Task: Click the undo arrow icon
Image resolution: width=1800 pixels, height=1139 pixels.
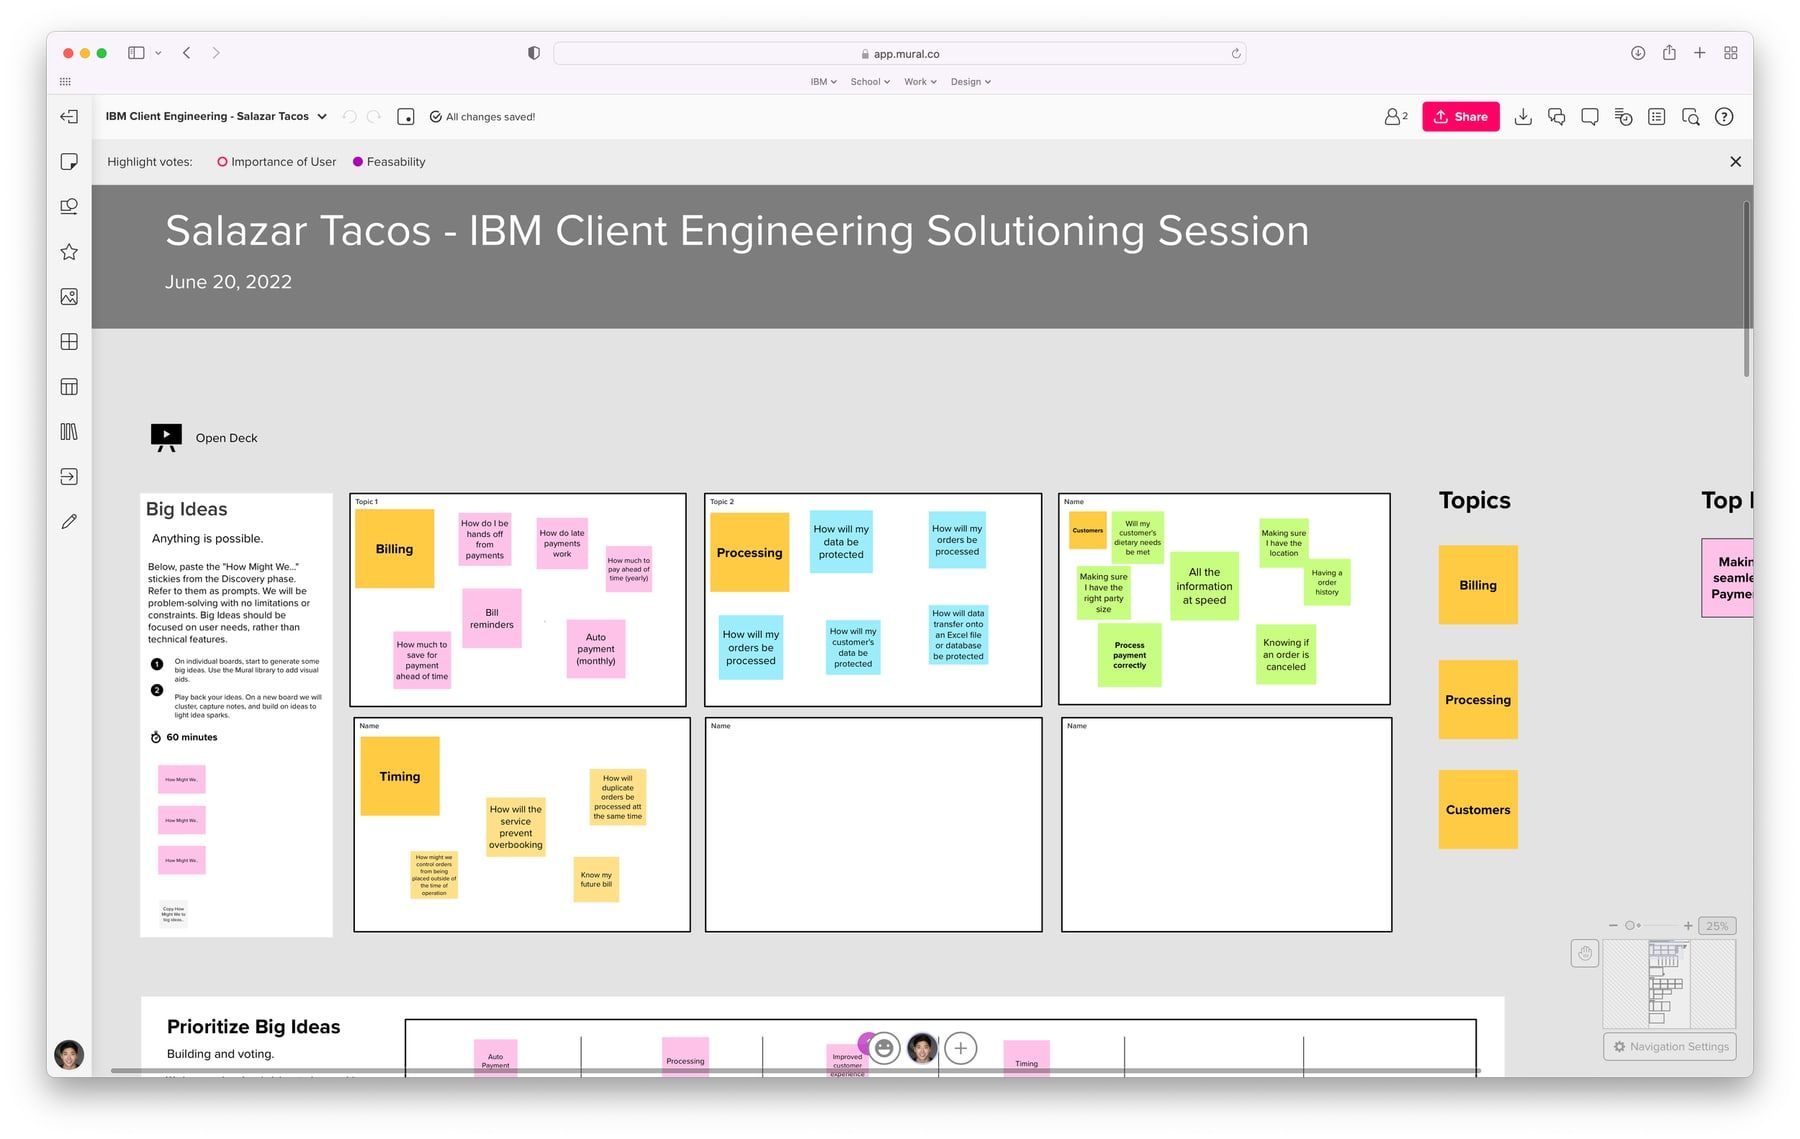Action: [349, 117]
